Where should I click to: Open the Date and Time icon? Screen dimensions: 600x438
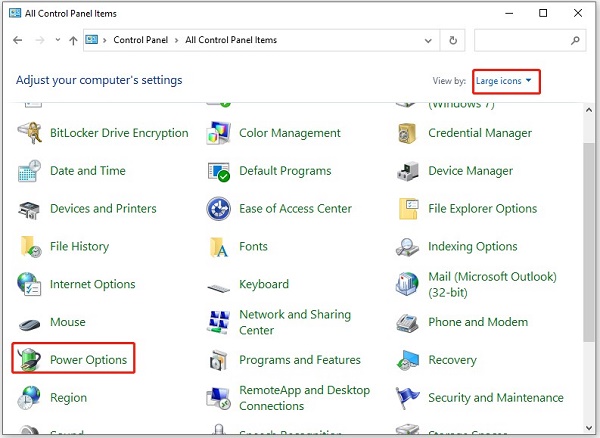[x=29, y=171]
